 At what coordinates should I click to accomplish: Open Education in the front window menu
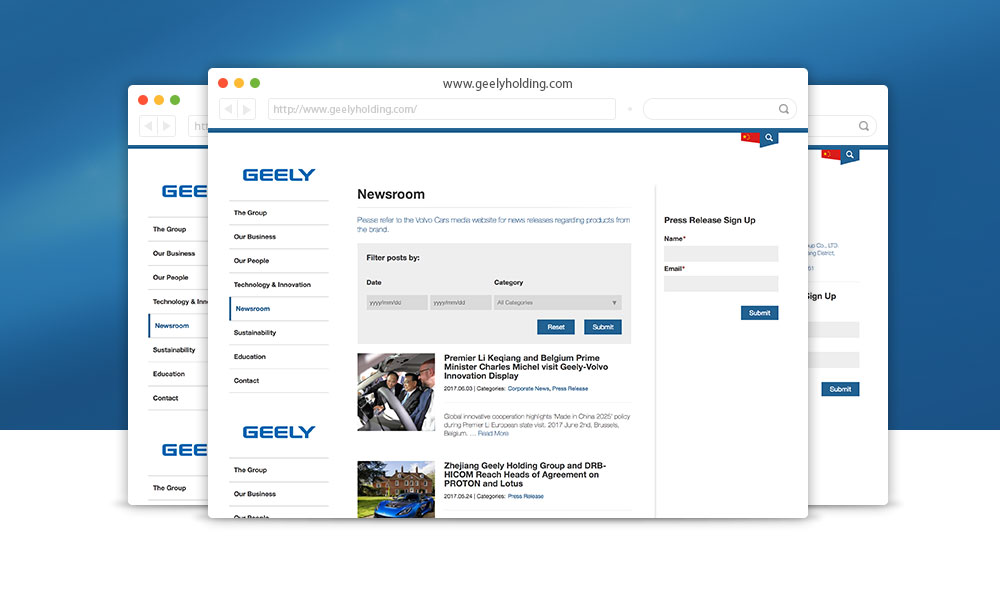(249, 357)
